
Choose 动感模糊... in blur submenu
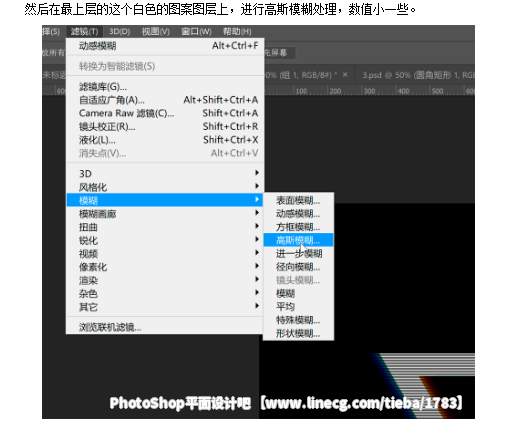tap(298, 214)
